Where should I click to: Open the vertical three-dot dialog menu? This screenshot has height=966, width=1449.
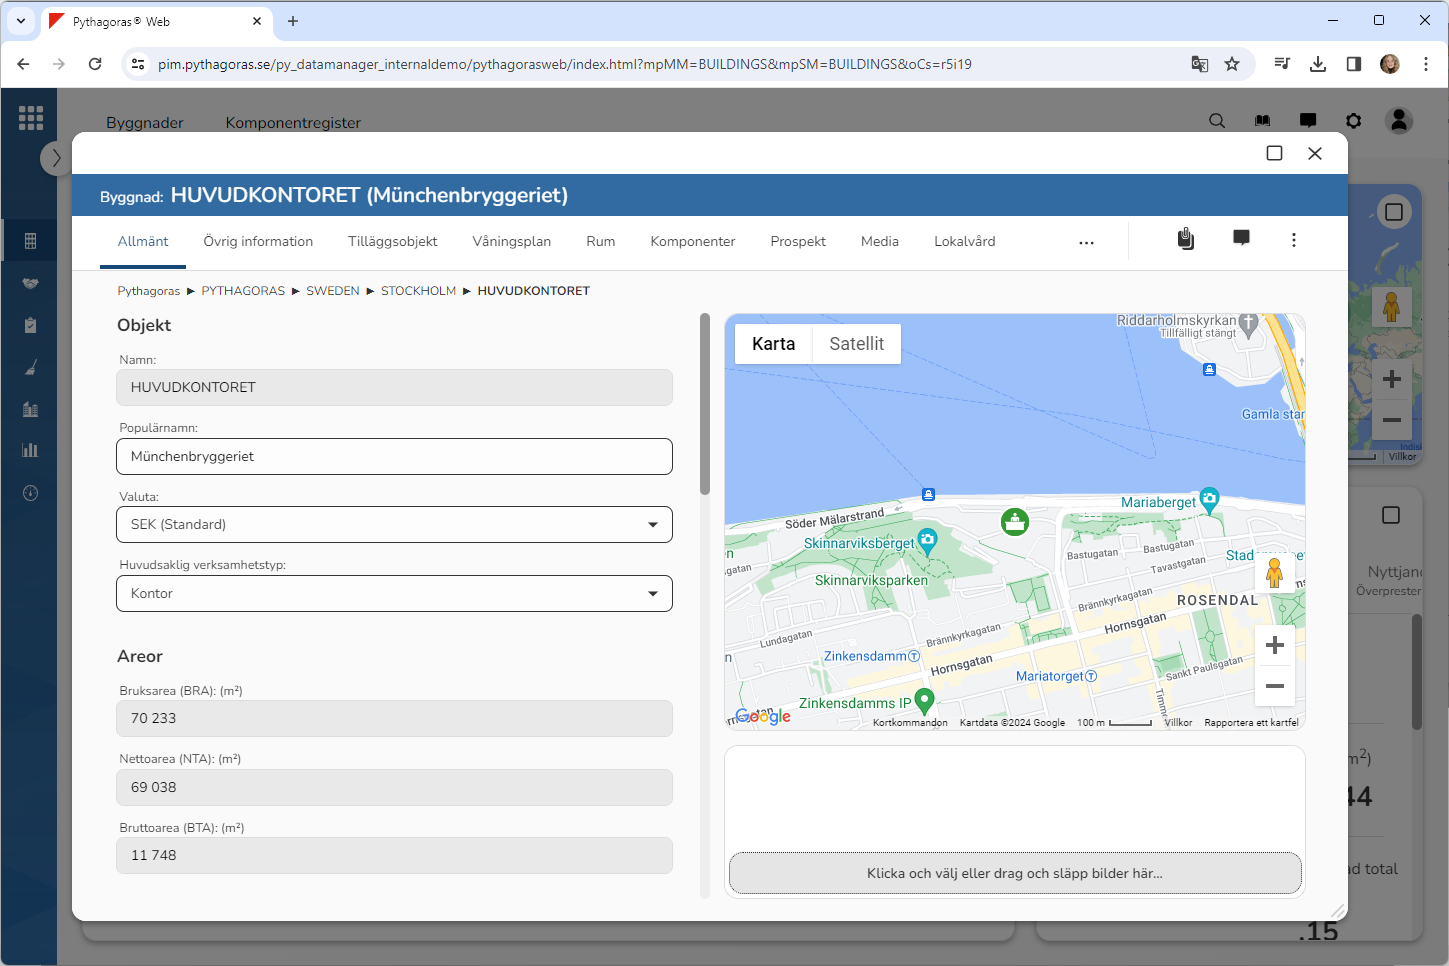(x=1293, y=240)
